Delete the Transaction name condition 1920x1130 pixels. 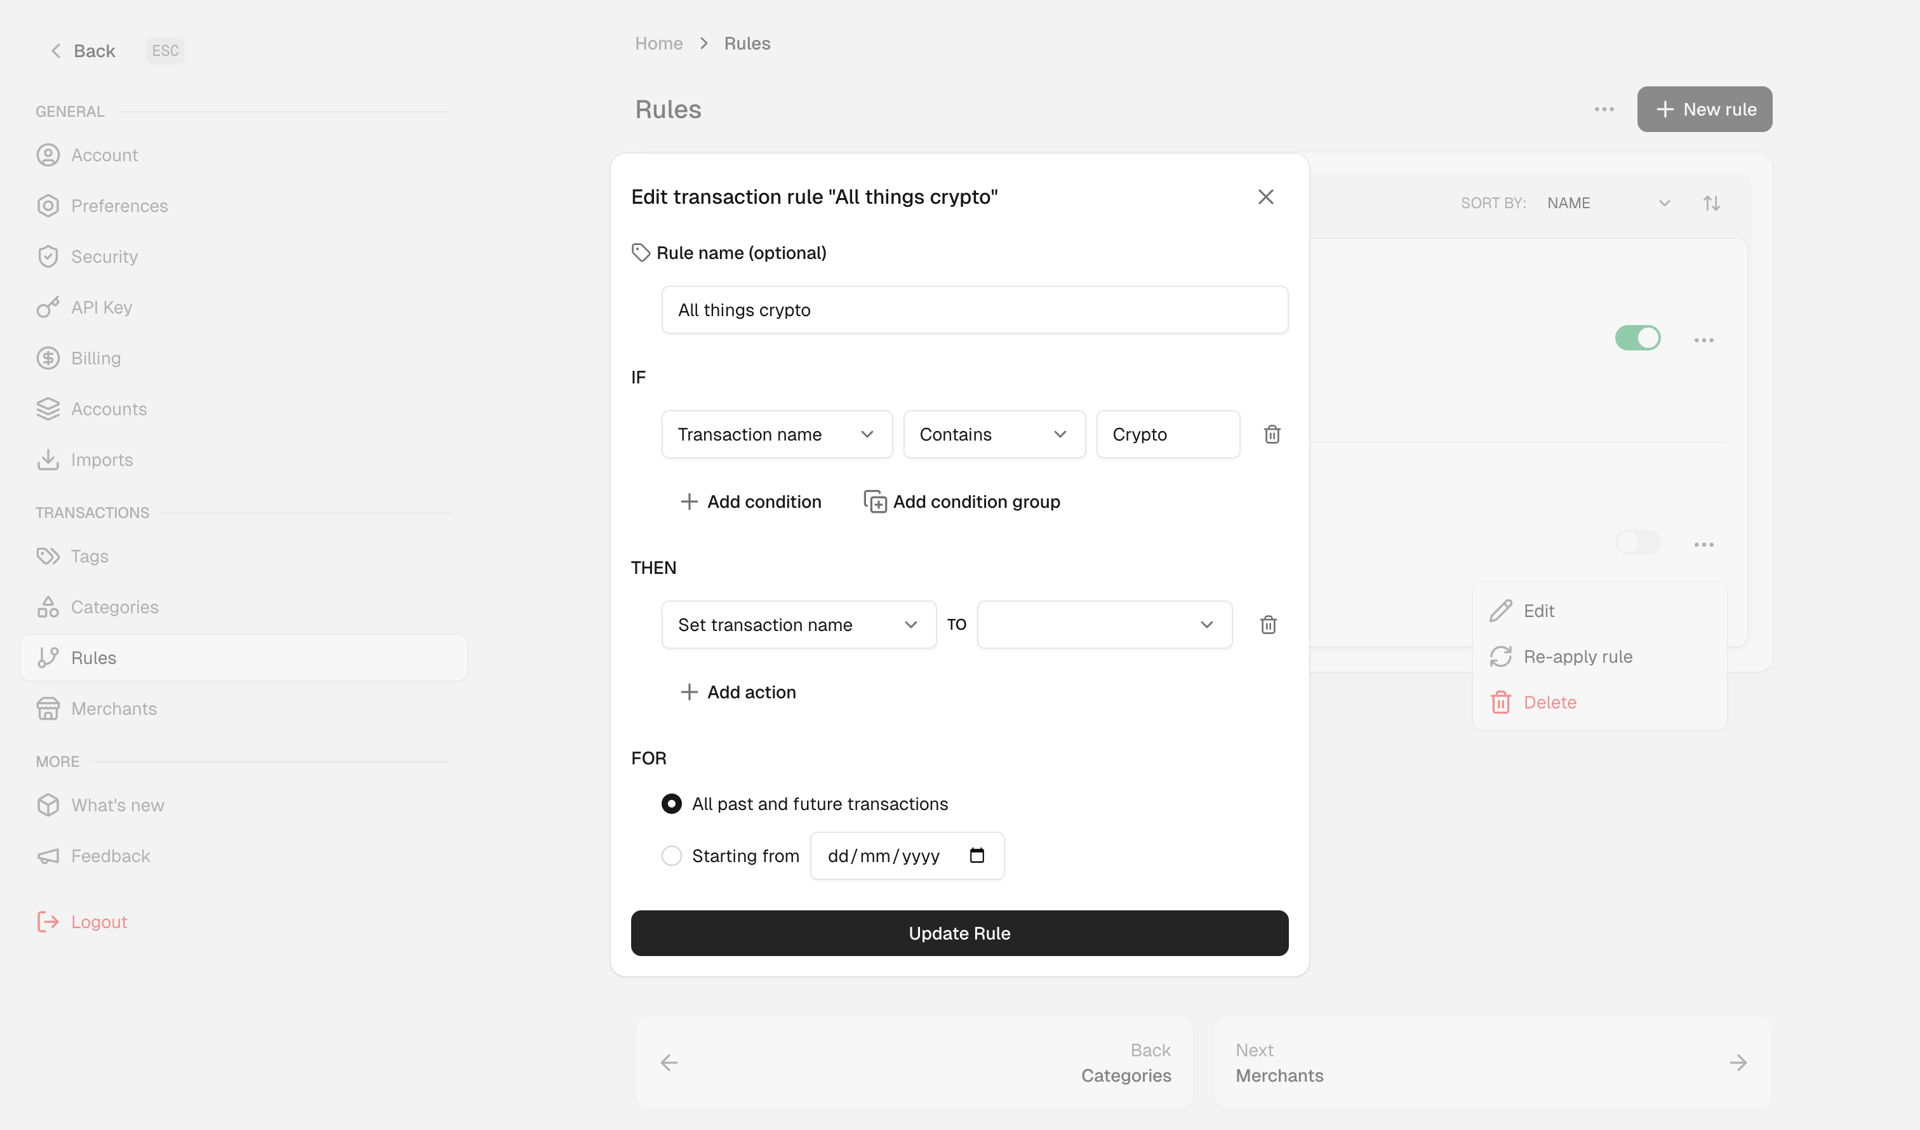coord(1272,434)
